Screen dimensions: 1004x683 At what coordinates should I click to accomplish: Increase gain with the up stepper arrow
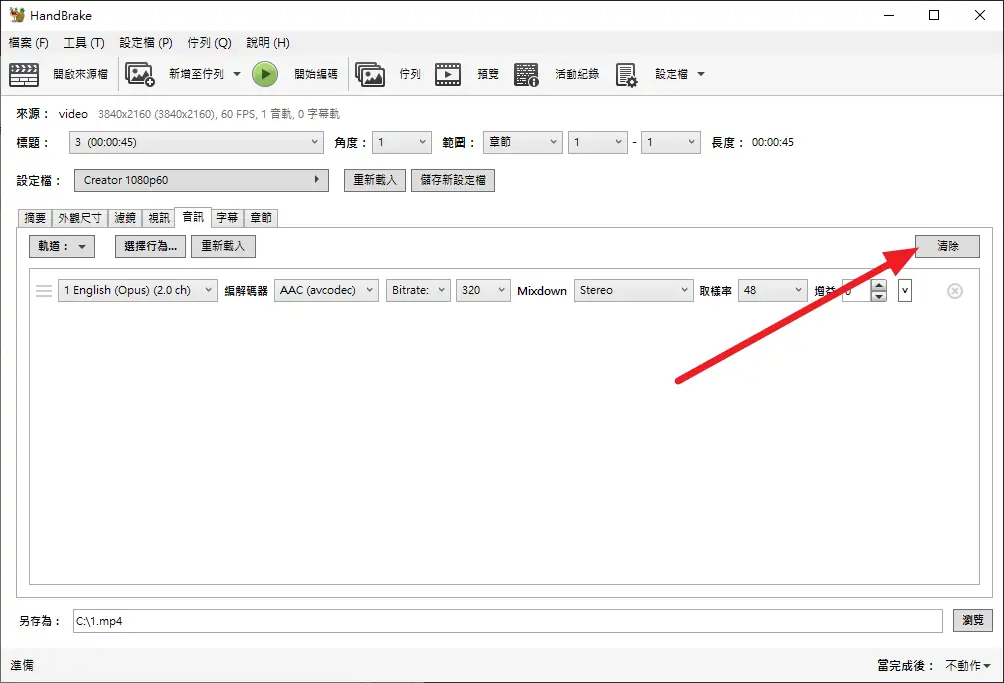[879, 285]
